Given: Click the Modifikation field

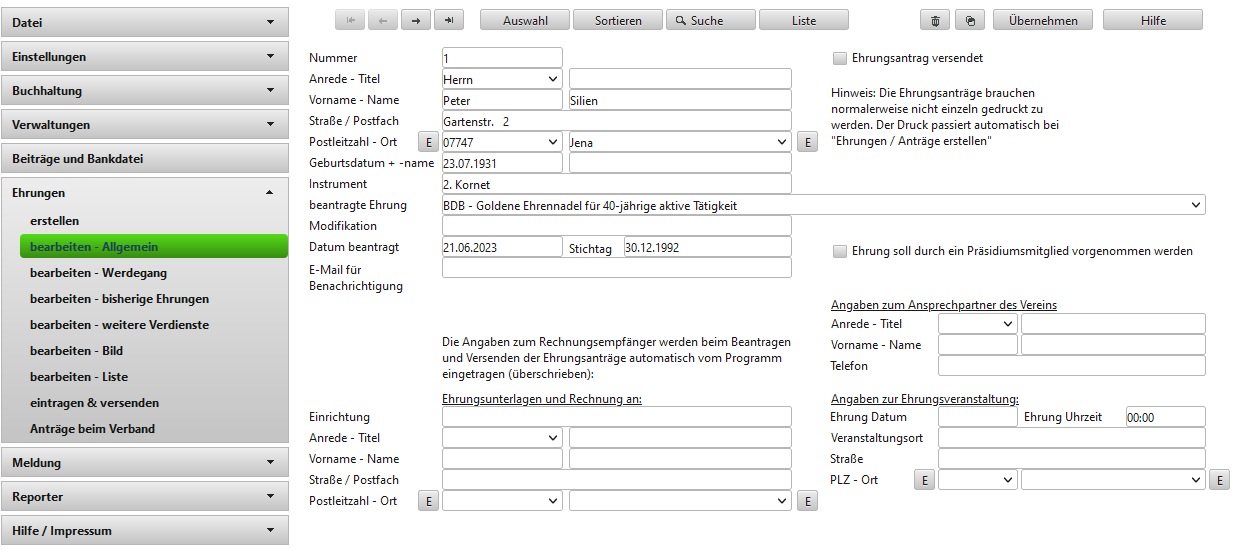Looking at the screenshot, I should tap(617, 226).
